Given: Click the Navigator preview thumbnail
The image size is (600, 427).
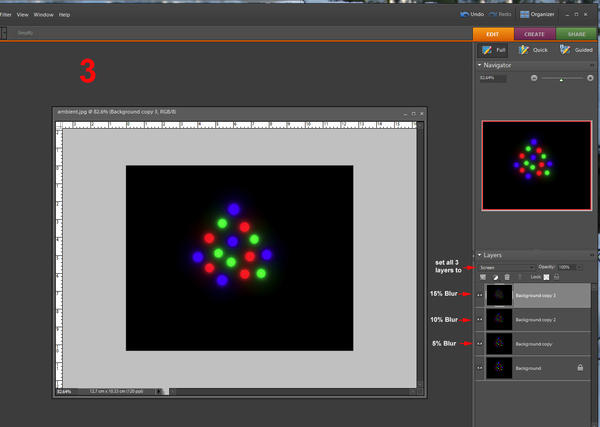Looking at the screenshot, I should 536,165.
